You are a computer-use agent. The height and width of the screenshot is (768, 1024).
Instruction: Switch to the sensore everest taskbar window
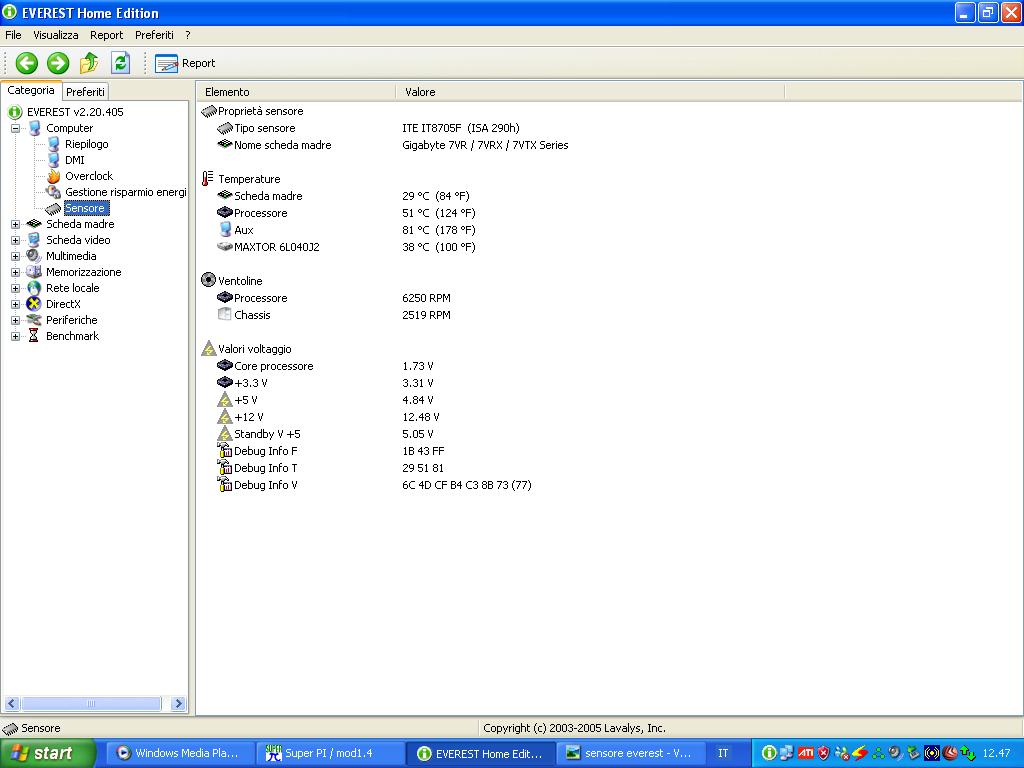(632, 753)
